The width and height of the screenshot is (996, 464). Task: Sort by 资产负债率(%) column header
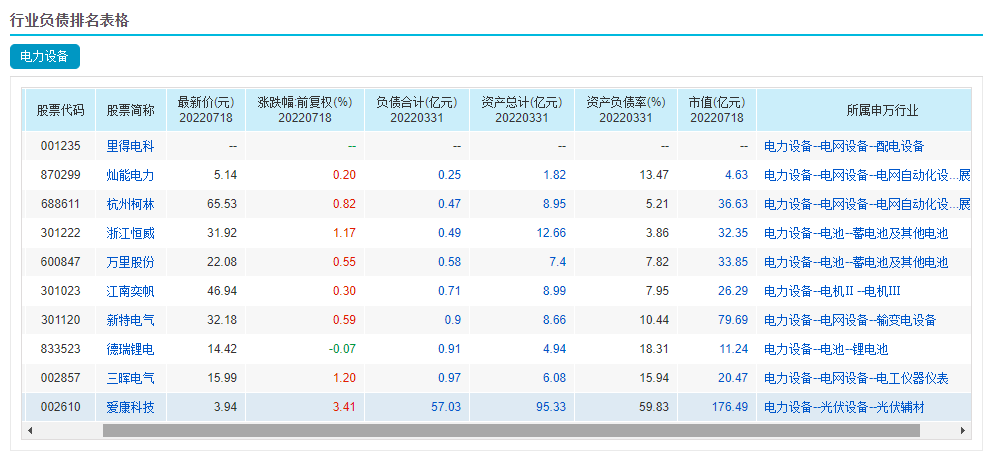(625, 109)
